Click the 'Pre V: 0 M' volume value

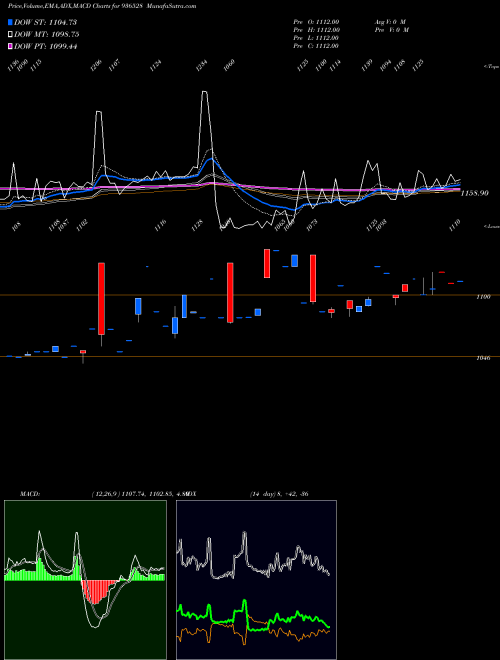(393, 30)
